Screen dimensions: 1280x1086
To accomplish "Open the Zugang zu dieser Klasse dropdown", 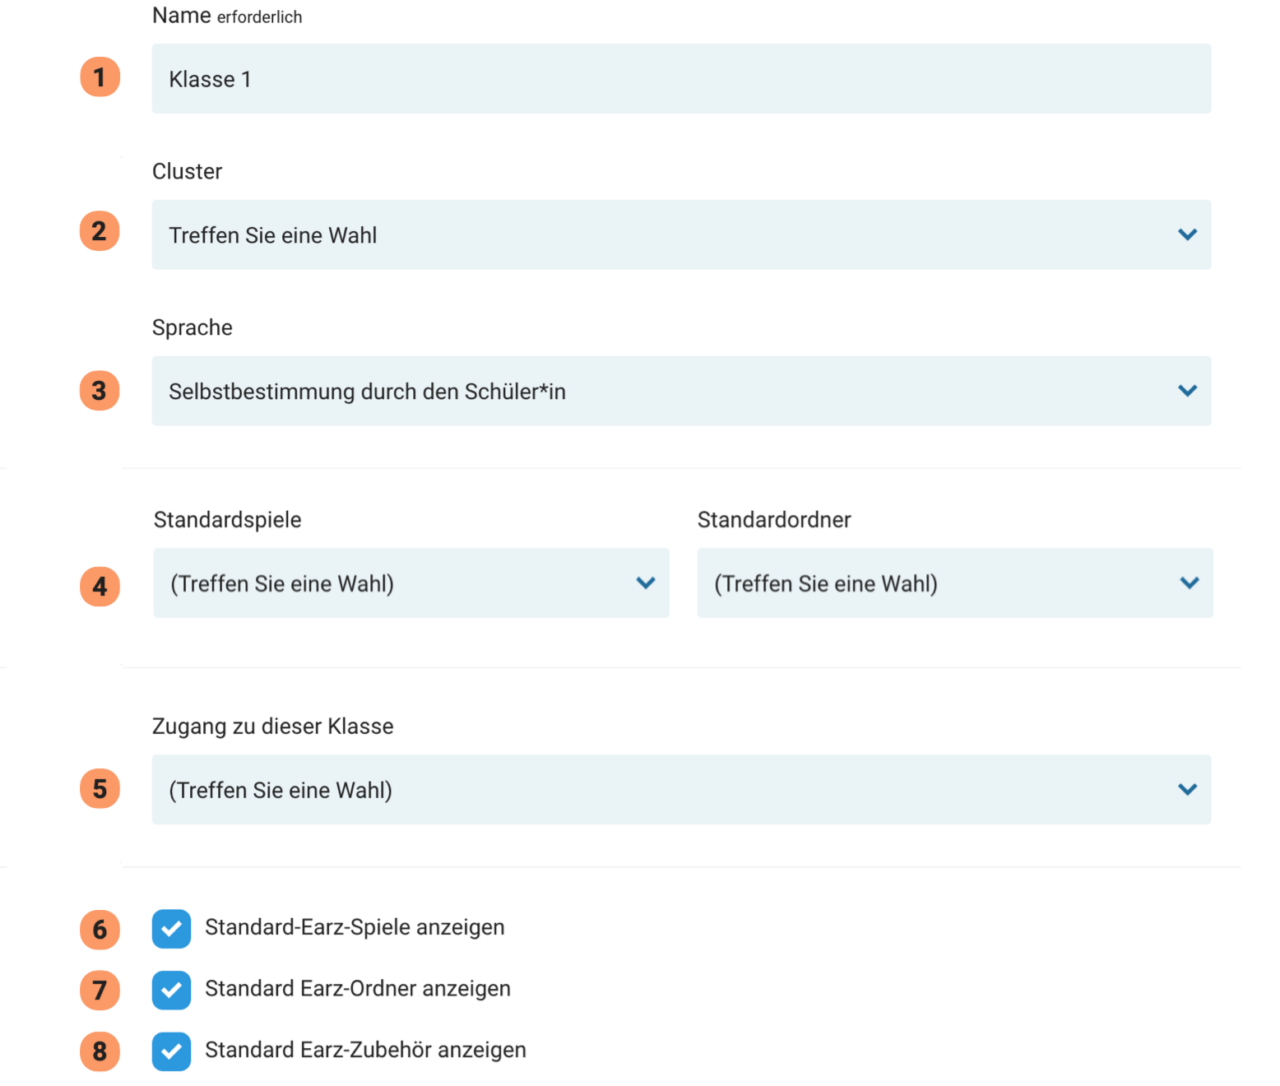I will (x=681, y=789).
